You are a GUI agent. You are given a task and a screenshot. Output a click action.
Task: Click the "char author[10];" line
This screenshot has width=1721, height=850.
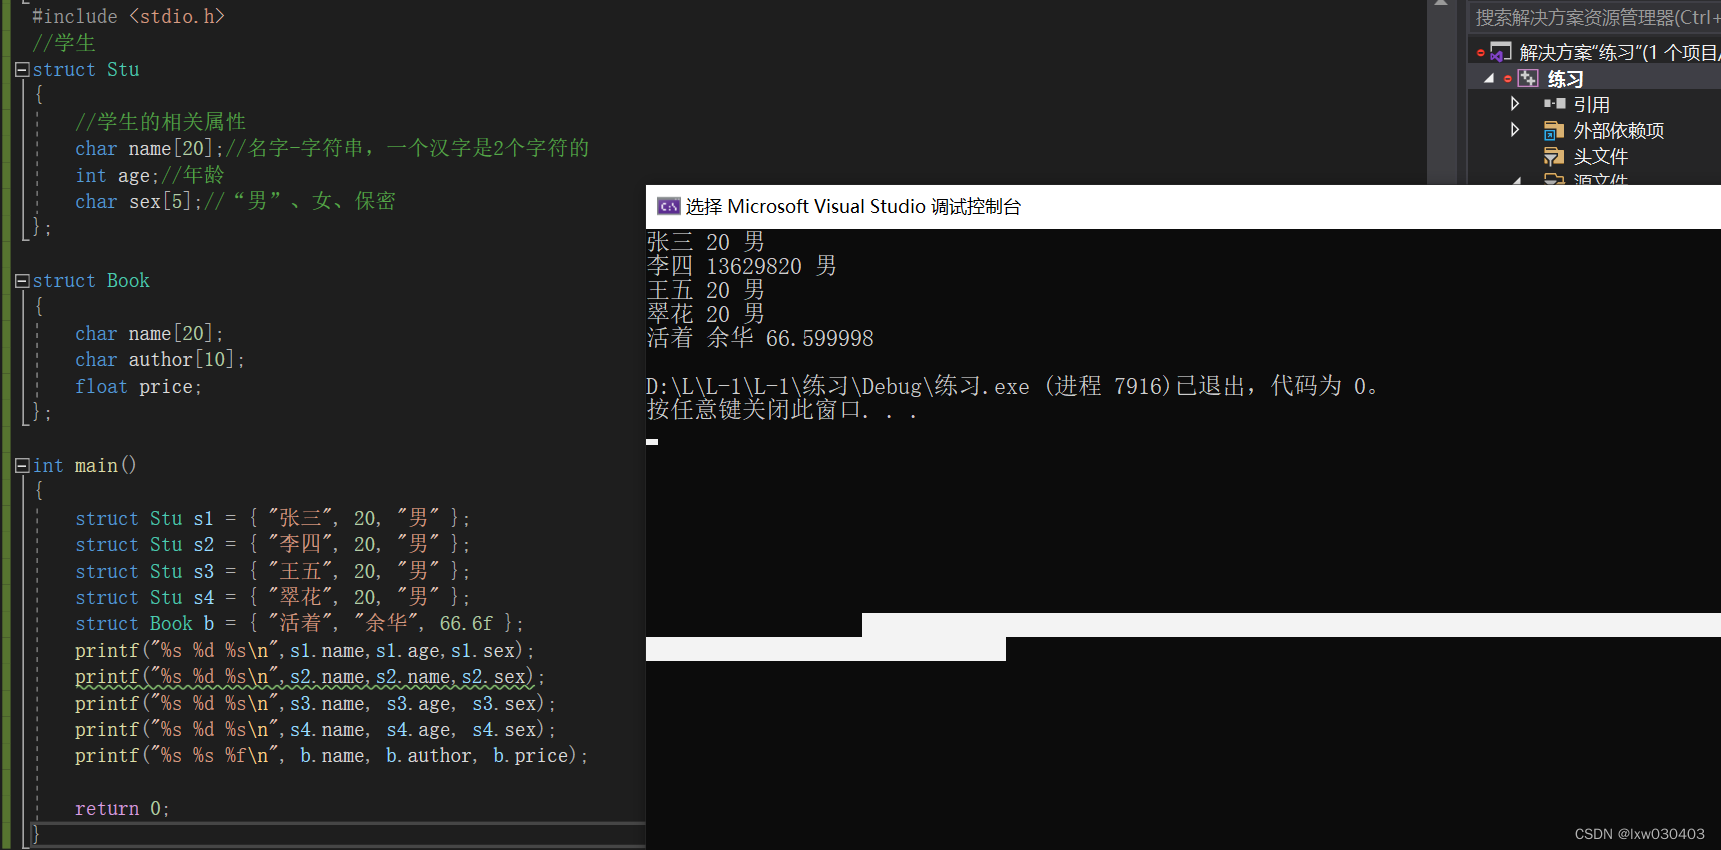[160, 359]
